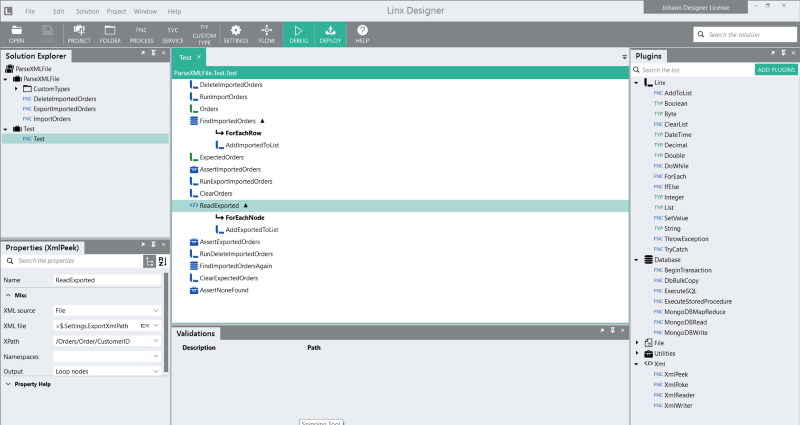
Task: Click the ADD PLUGINS button
Action: click(x=776, y=70)
